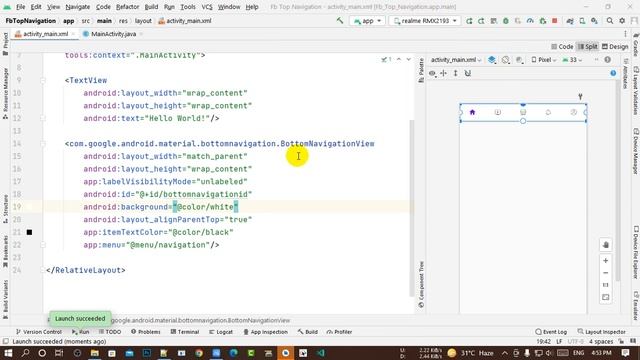Click the clear constraints icon in design toolbar
This screenshot has height=360, width=640.
(468, 73)
